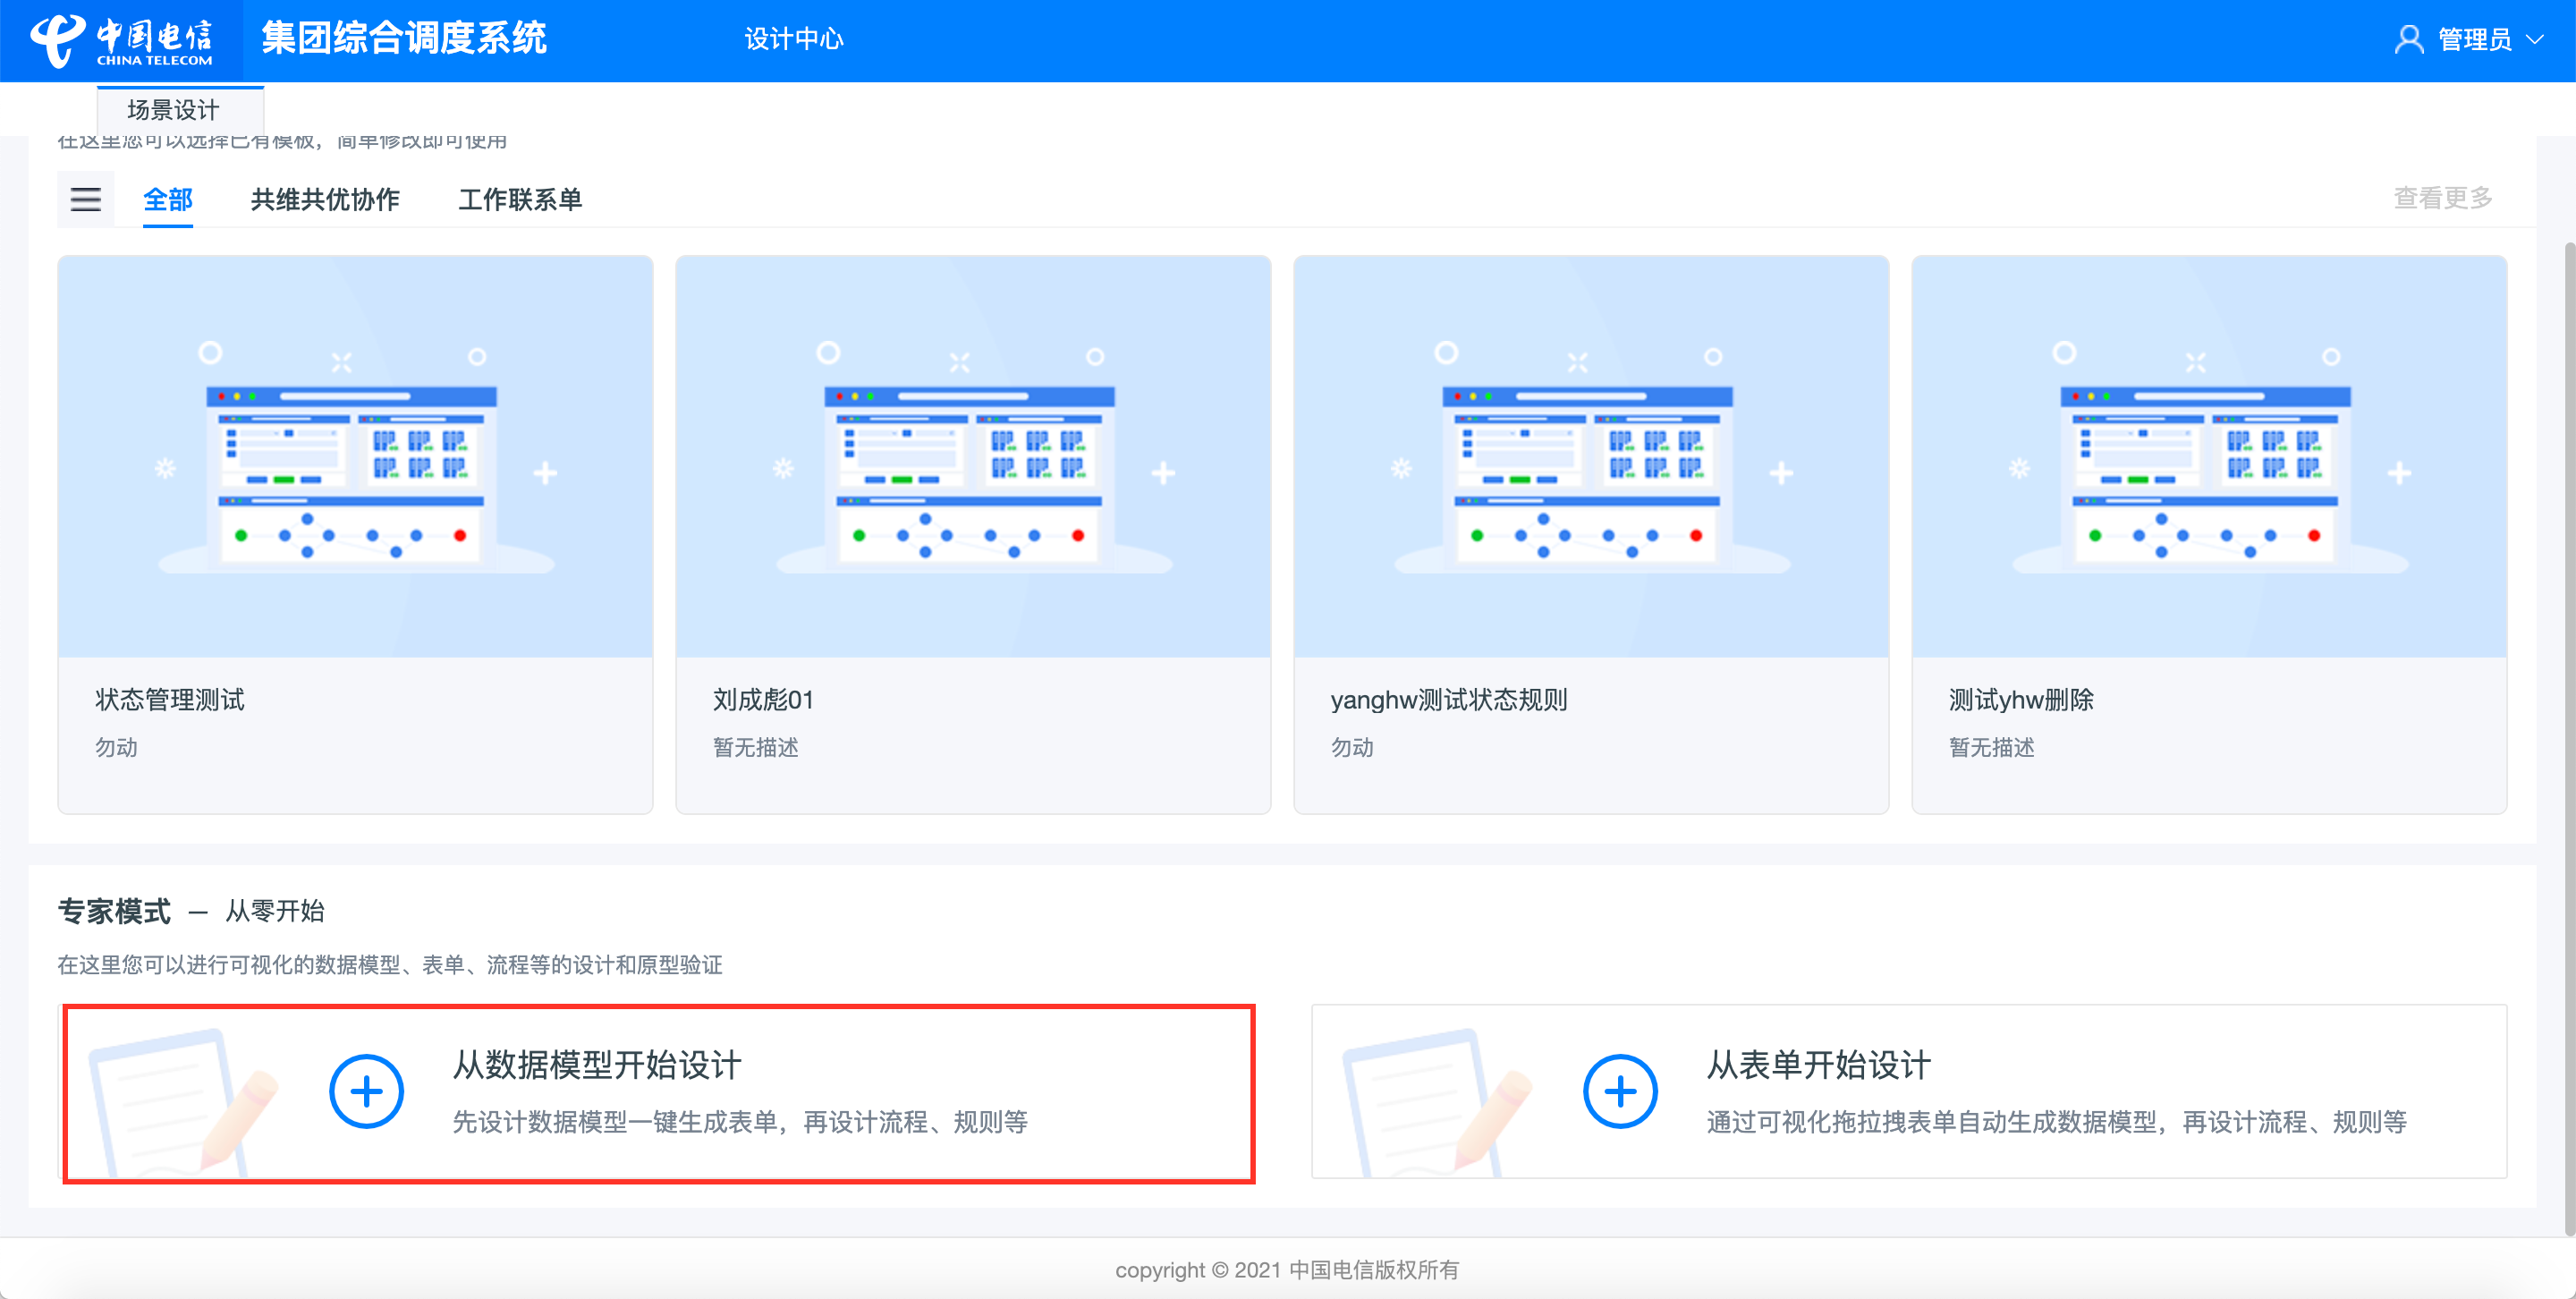Click the hamburger menu icon beside 全部
This screenshot has height=1299, width=2576.
(x=85, y=199)
